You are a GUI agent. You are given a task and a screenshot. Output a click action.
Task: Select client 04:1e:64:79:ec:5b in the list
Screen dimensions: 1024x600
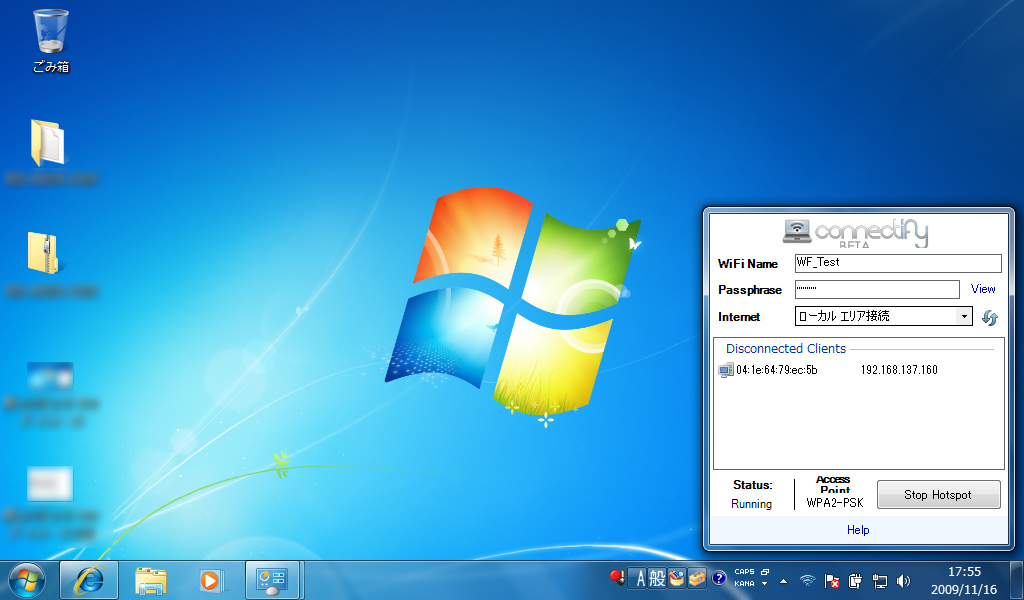point(776,370)
